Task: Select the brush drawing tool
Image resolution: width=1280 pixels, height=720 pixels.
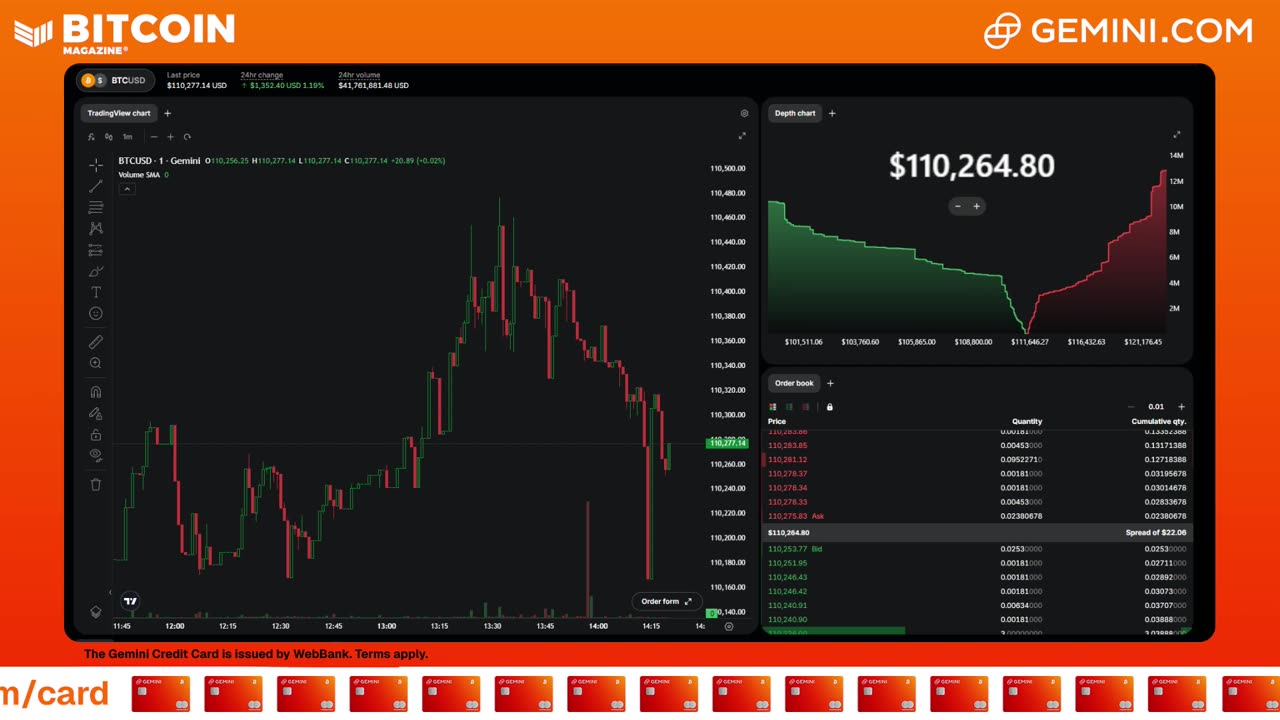Action: pos(96,271)
